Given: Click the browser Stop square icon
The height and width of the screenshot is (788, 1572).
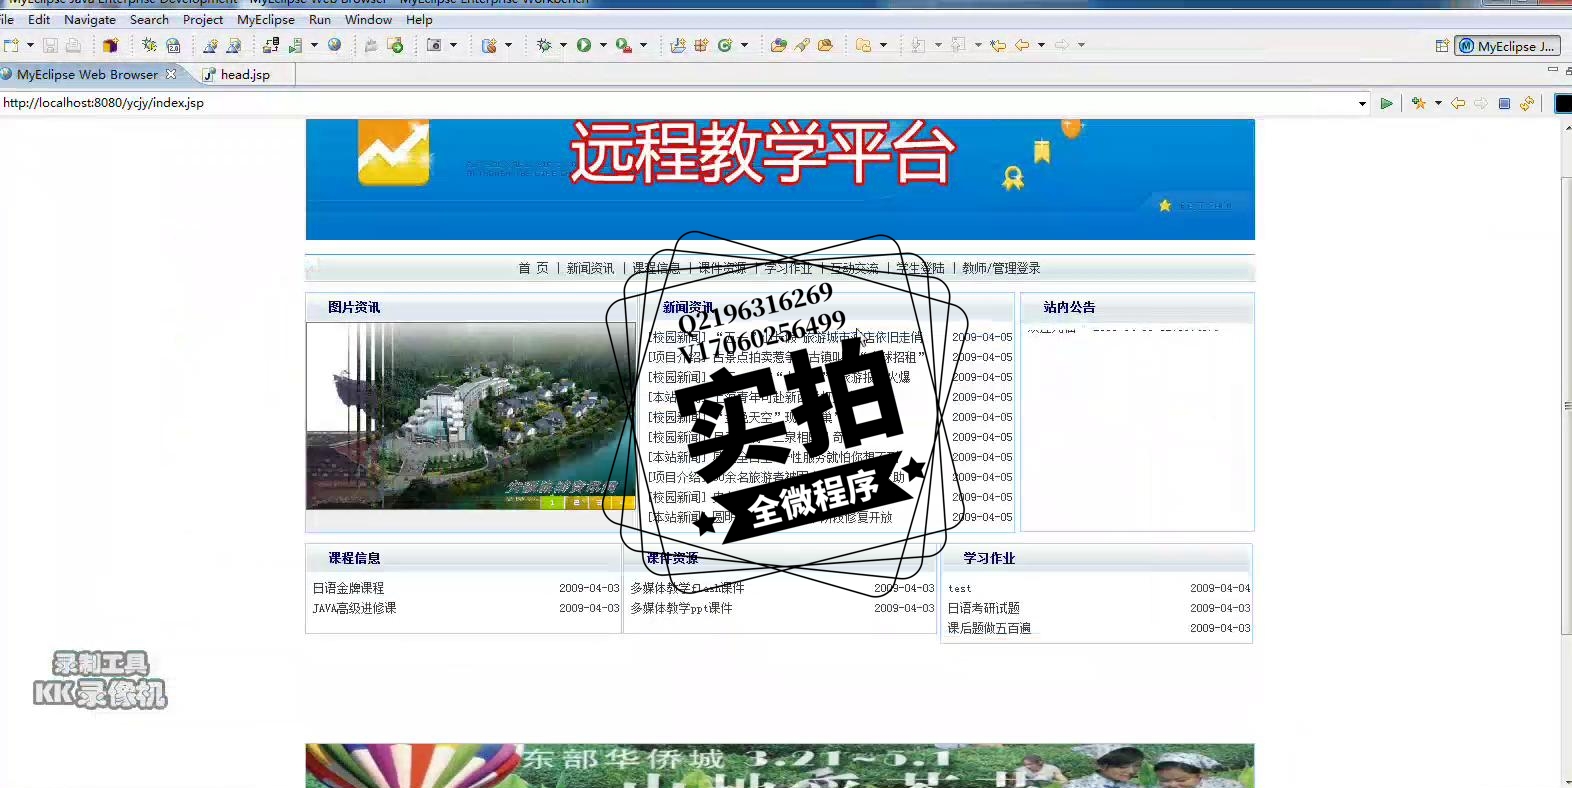Looking at the screenshot, I should coord(1504,103).
